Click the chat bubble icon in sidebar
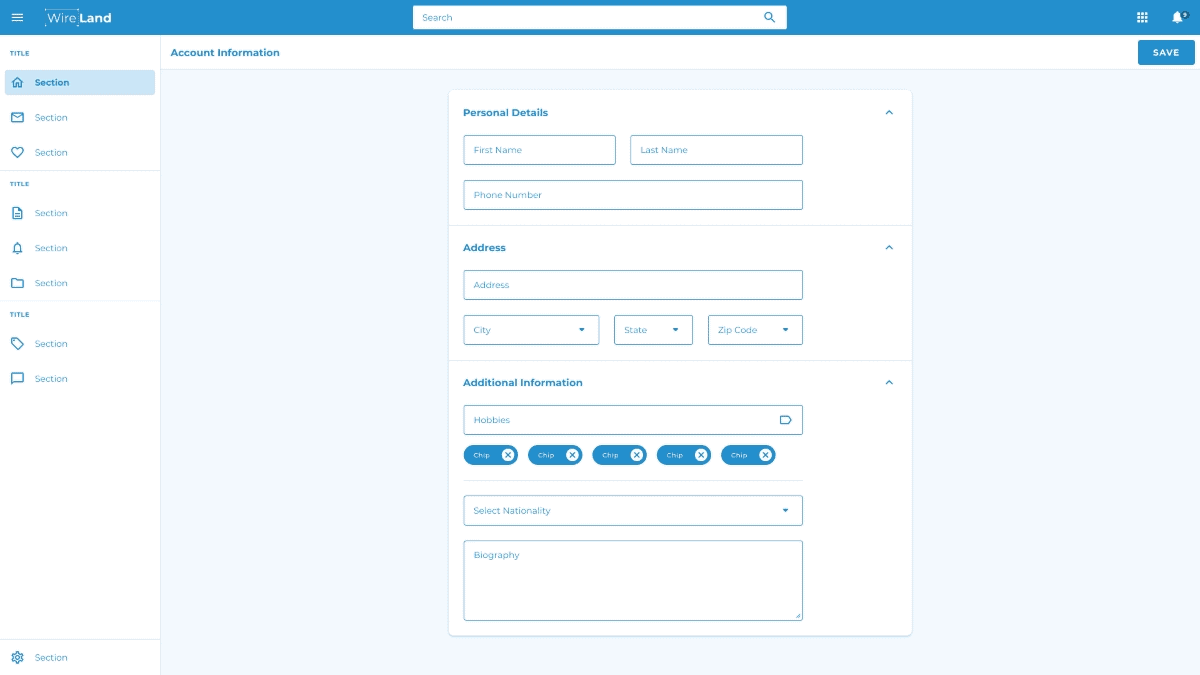Viewport: 1200px width, 675px height. pyautogui.click(x=17, y=379)
